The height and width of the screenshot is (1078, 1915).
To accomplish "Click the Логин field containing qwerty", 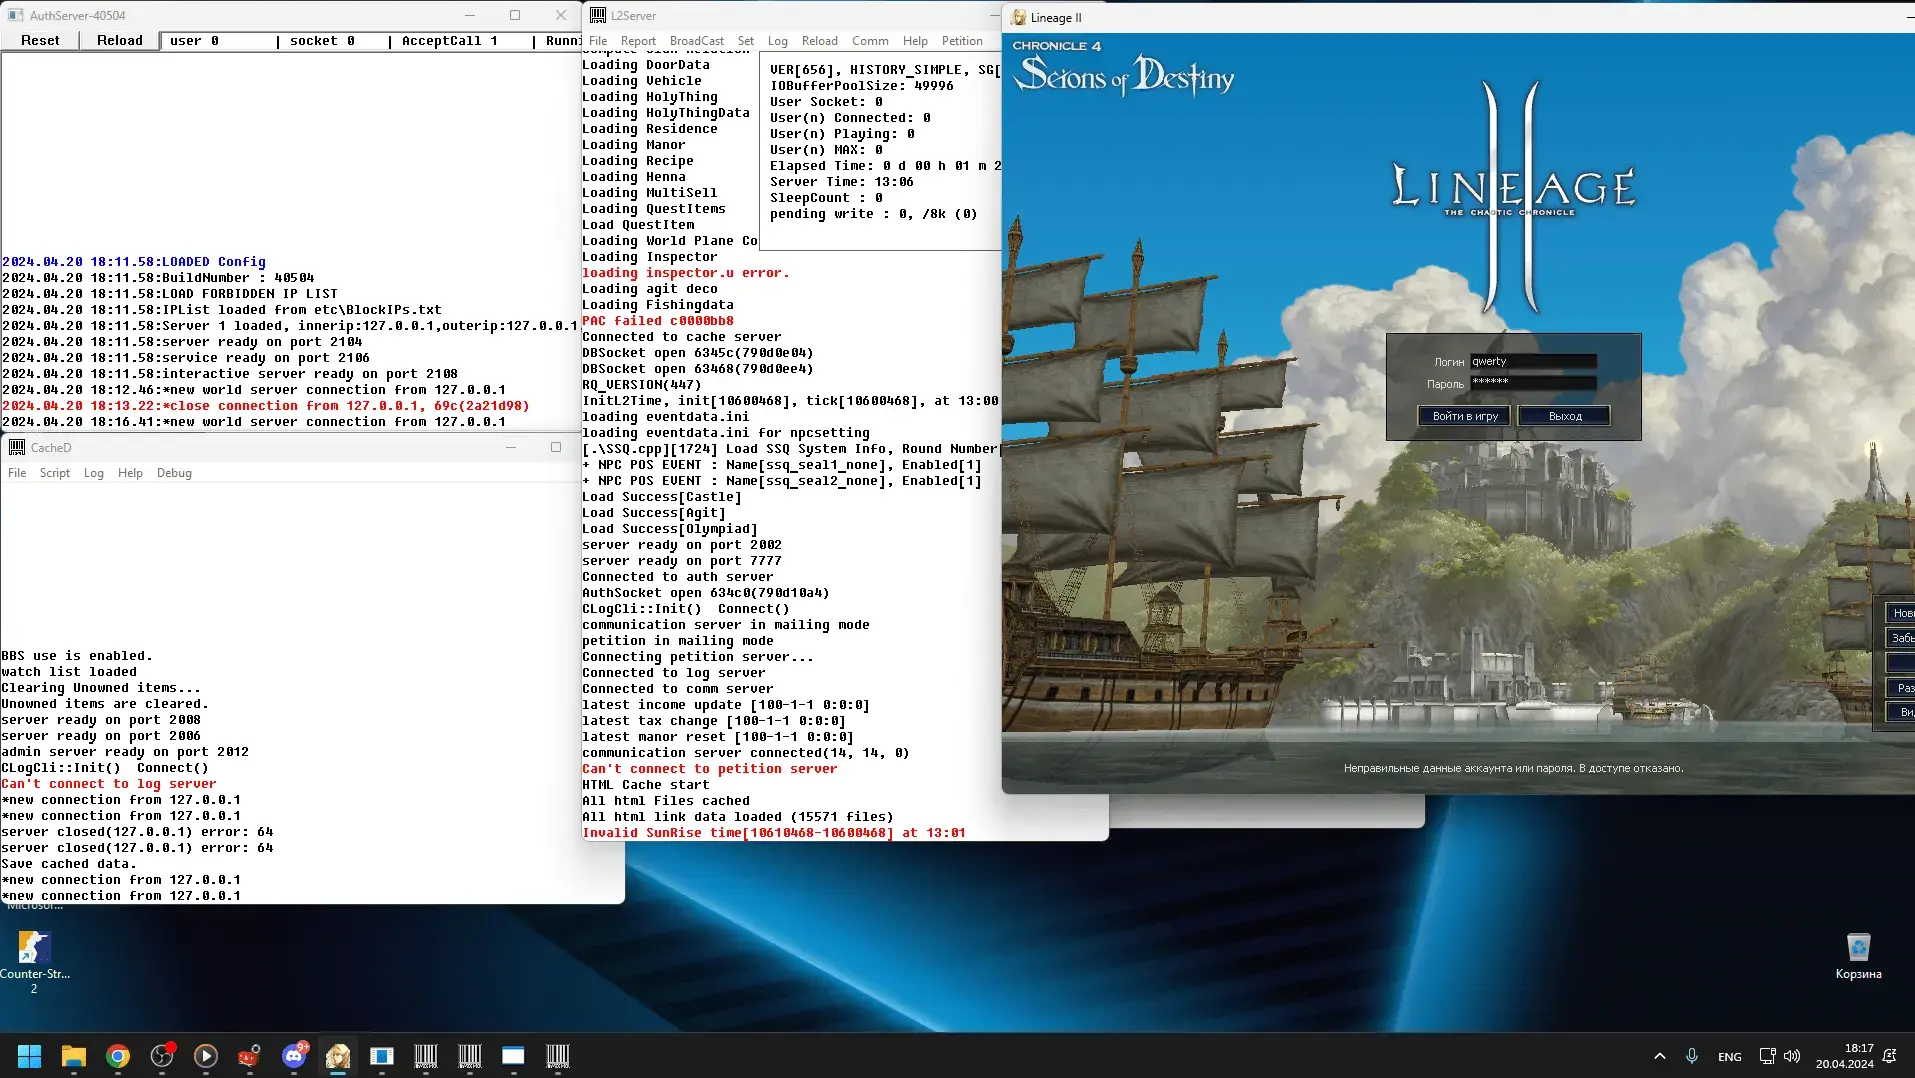I will (1533, 362).
